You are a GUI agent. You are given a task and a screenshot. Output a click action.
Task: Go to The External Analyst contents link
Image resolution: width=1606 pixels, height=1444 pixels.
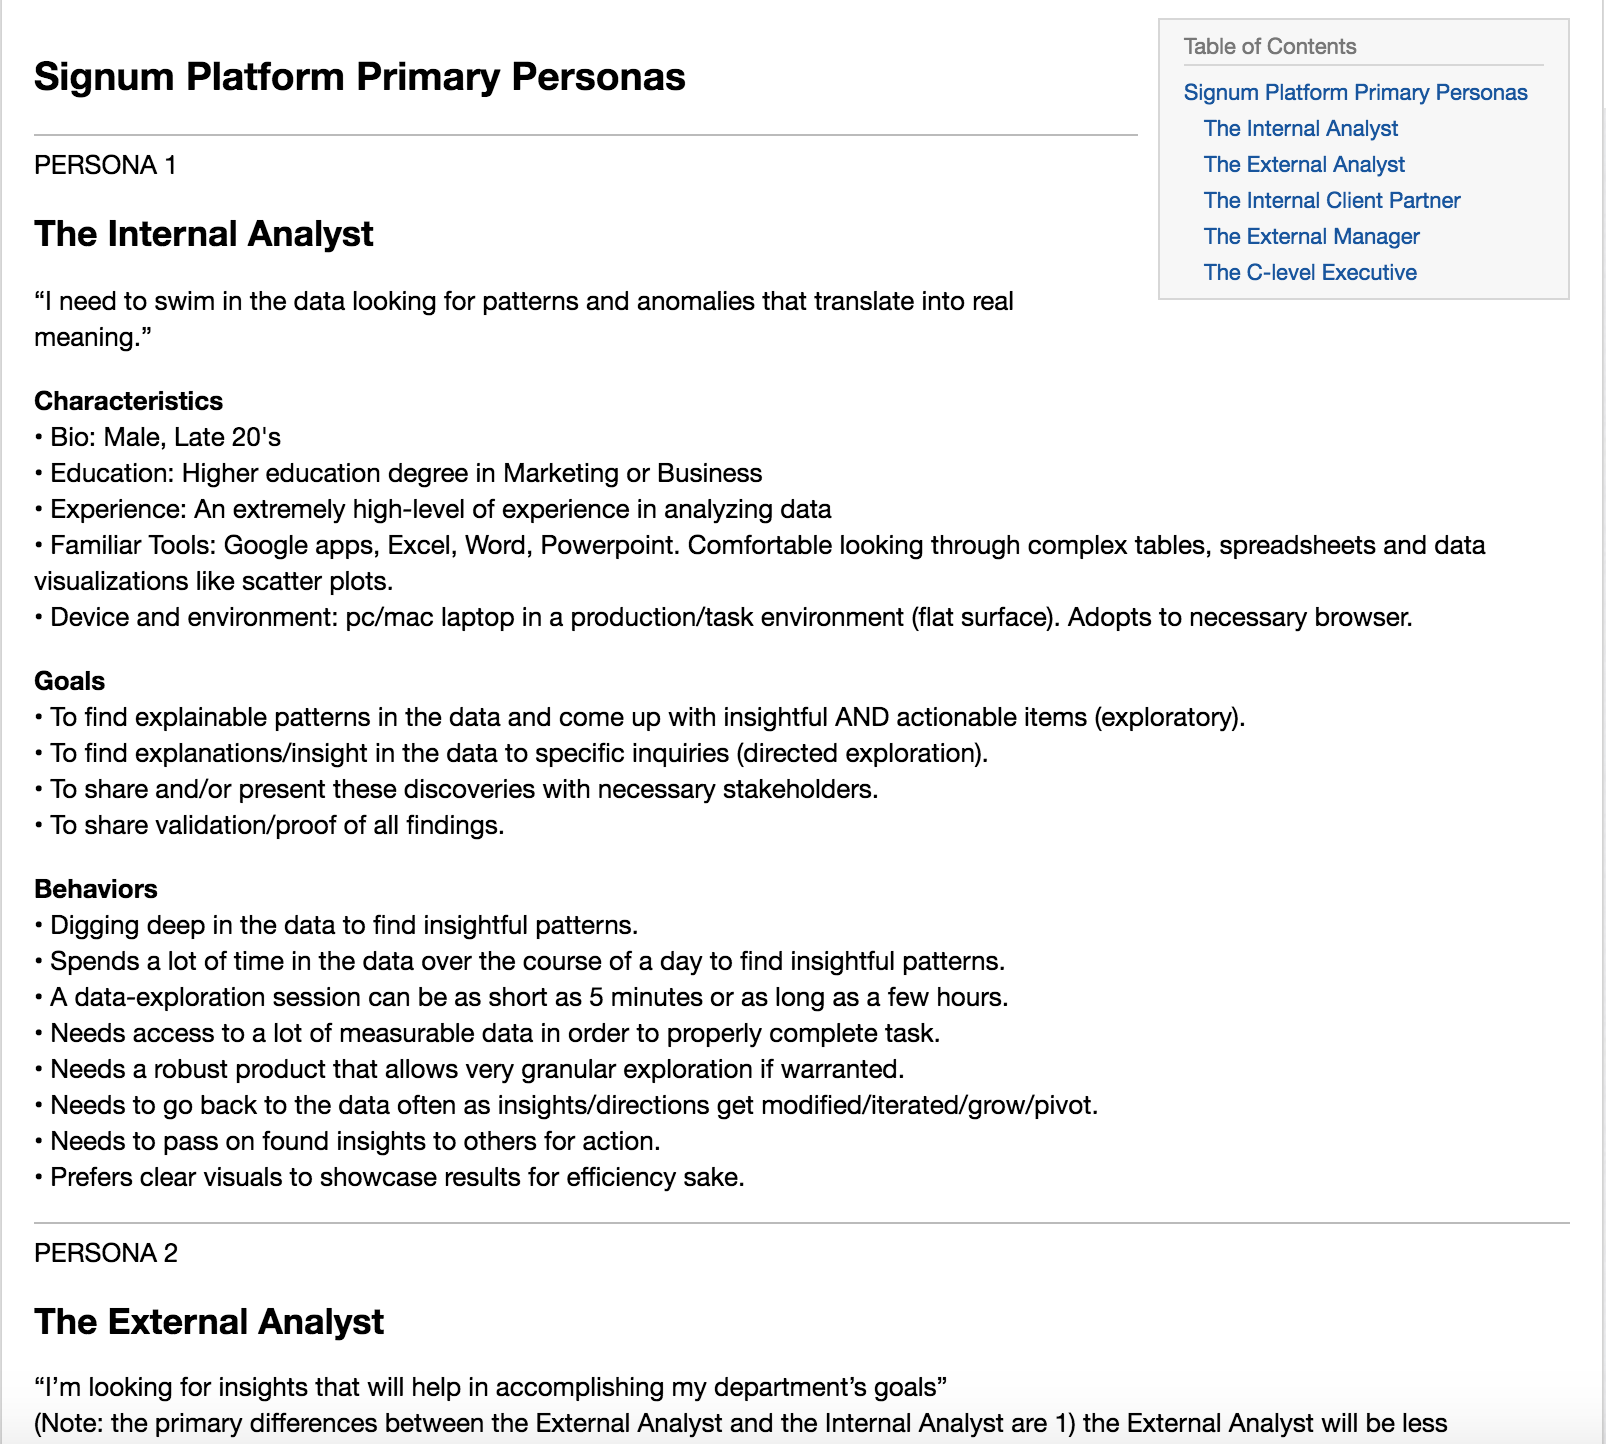[1304, 164]
